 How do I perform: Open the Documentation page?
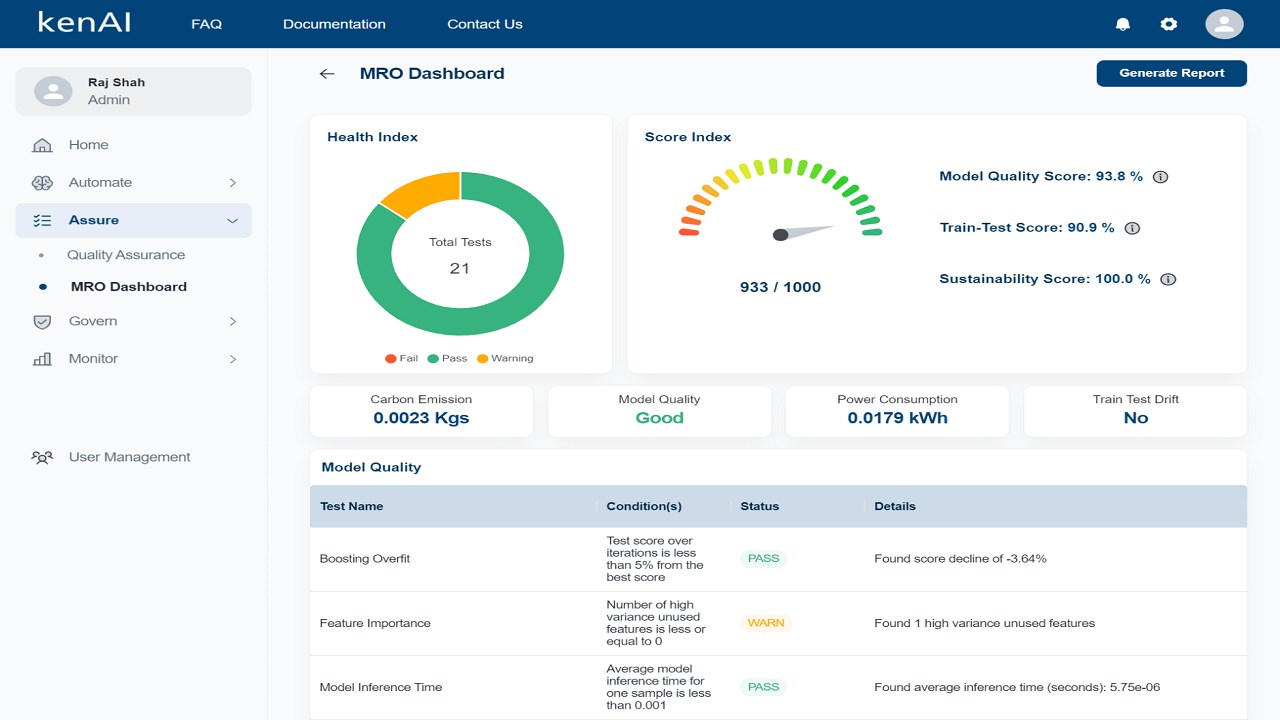coord(334,24)
